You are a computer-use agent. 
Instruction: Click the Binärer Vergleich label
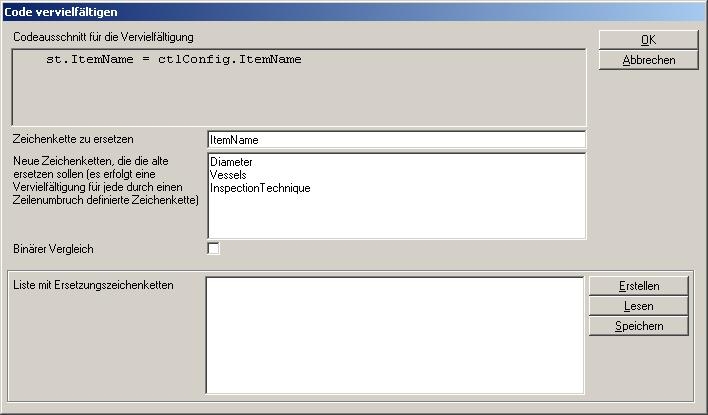[54, 249]
